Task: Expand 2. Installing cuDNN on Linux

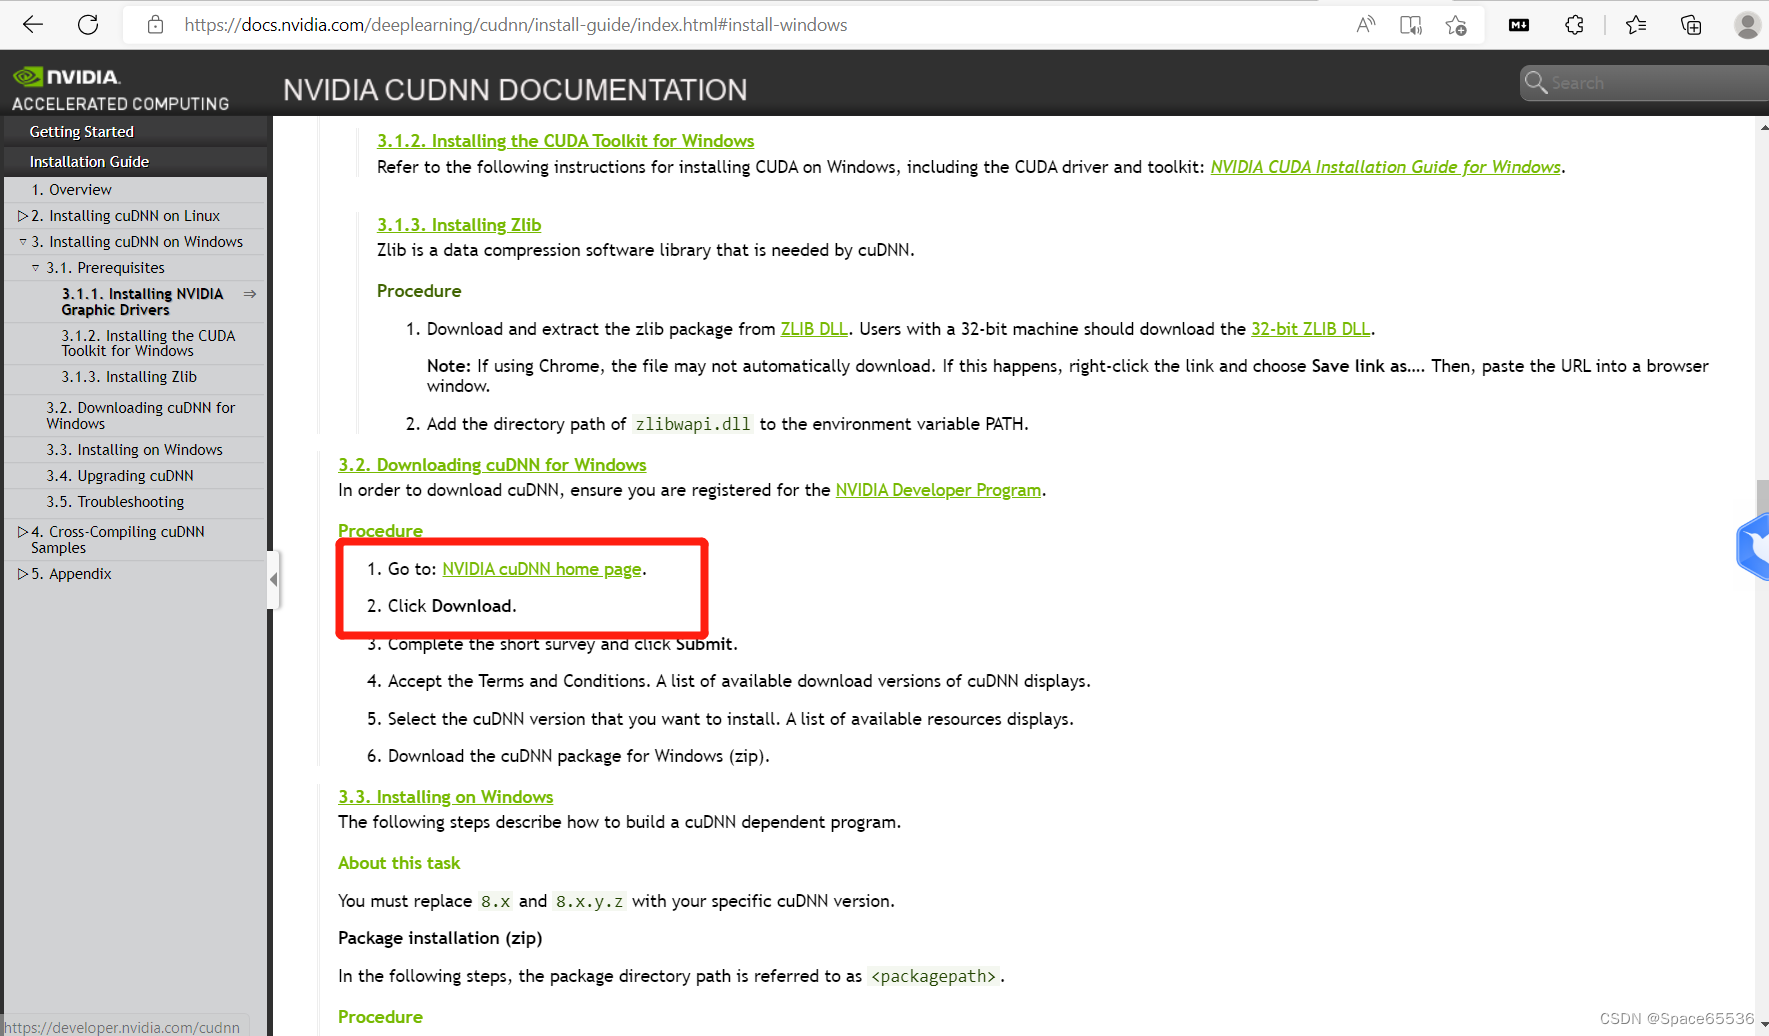Action: (23, 216)
